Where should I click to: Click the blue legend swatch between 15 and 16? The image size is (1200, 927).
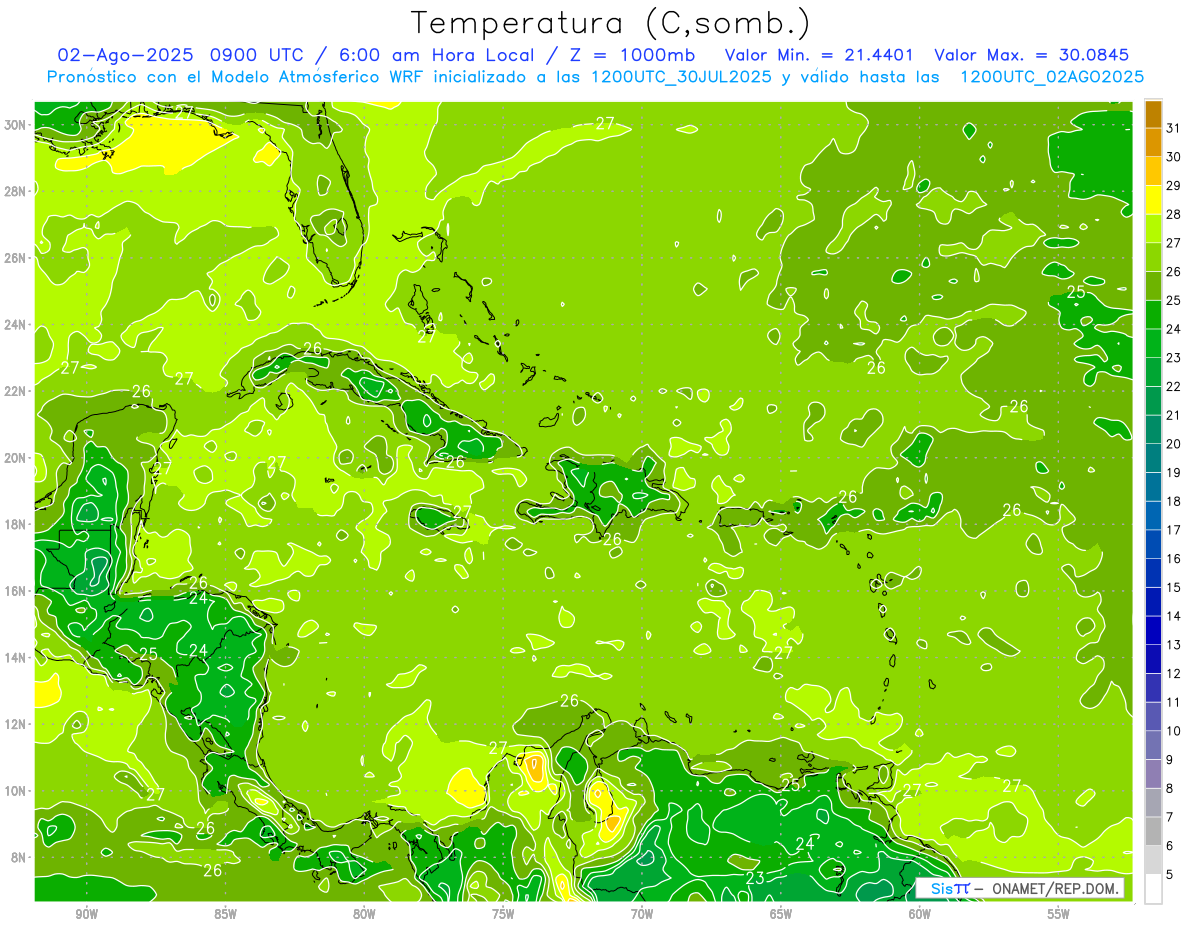coord(1153,573)
